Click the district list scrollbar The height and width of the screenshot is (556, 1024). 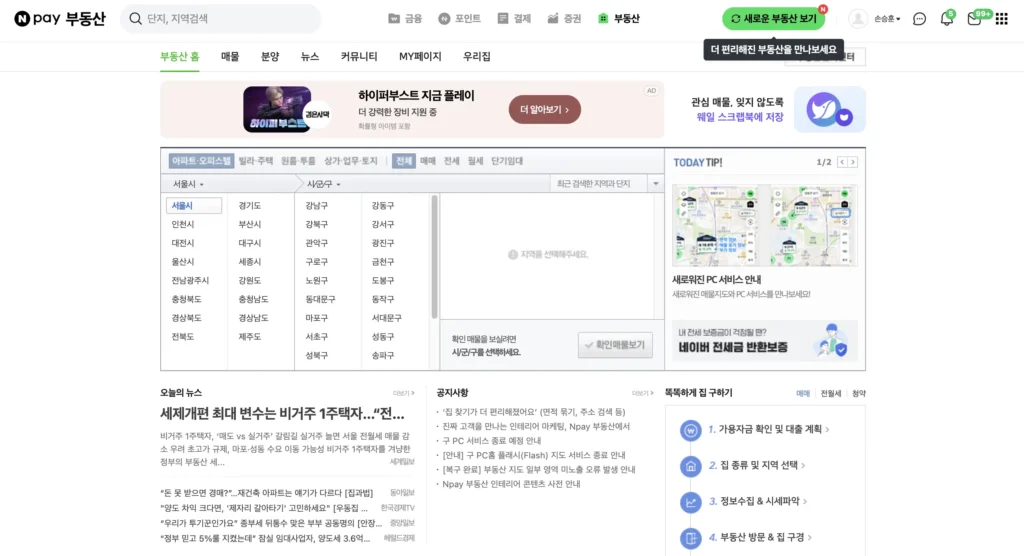pyautogui.click(x=434, y=257)
